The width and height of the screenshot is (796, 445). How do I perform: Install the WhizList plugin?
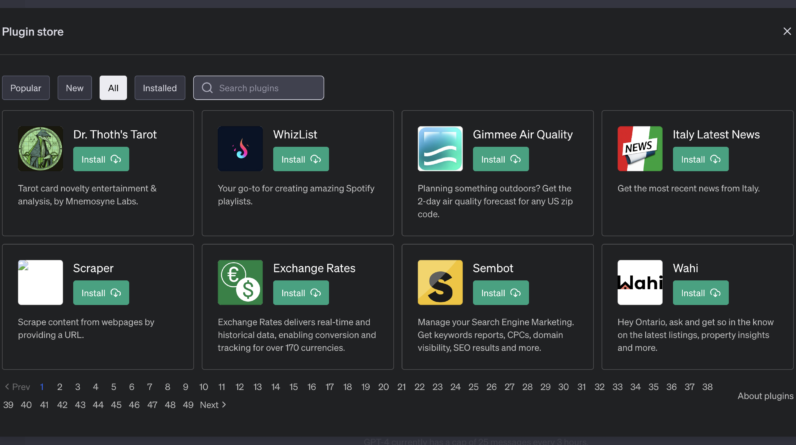[x=301, y=159]
